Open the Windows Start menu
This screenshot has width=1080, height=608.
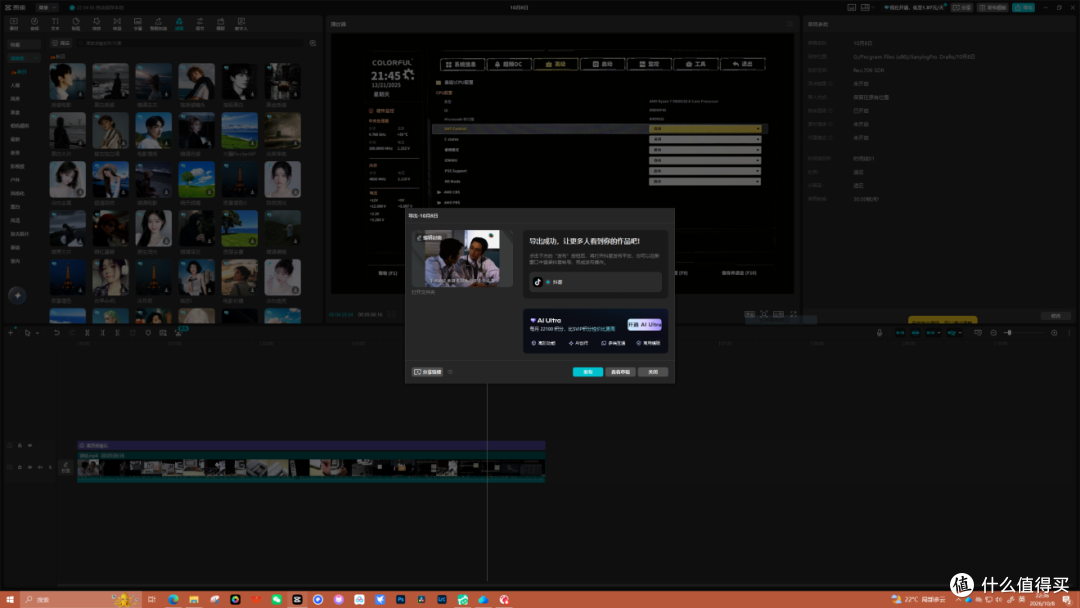pos(10,600)
